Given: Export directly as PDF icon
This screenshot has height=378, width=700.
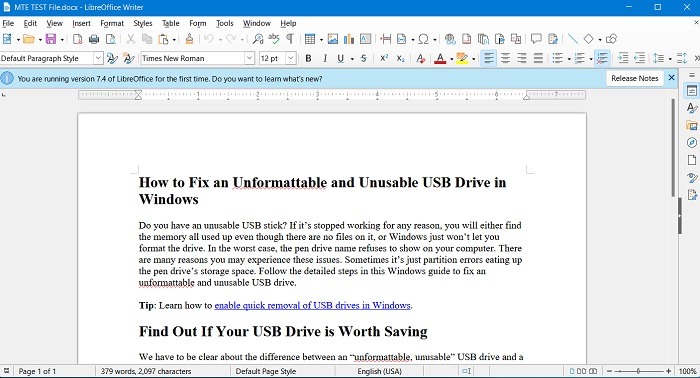Looking at the screenshot, I should 77,39.
